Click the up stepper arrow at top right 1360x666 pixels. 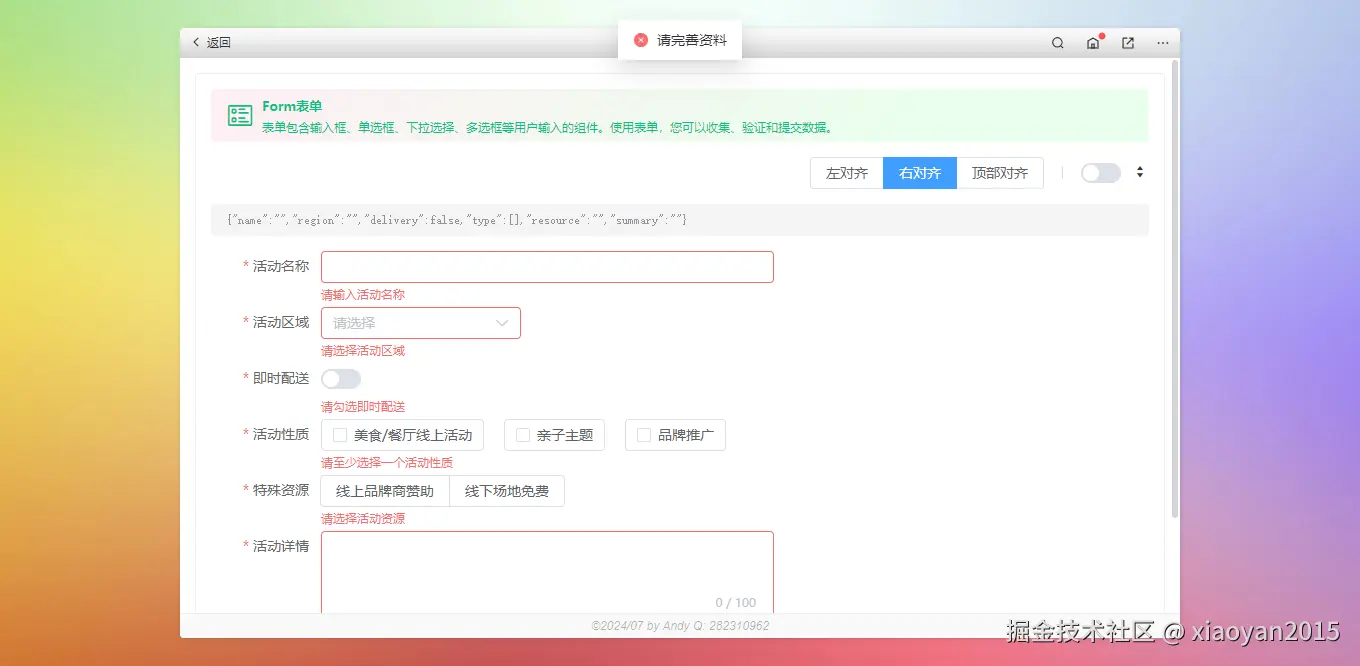coord(1140,168)
